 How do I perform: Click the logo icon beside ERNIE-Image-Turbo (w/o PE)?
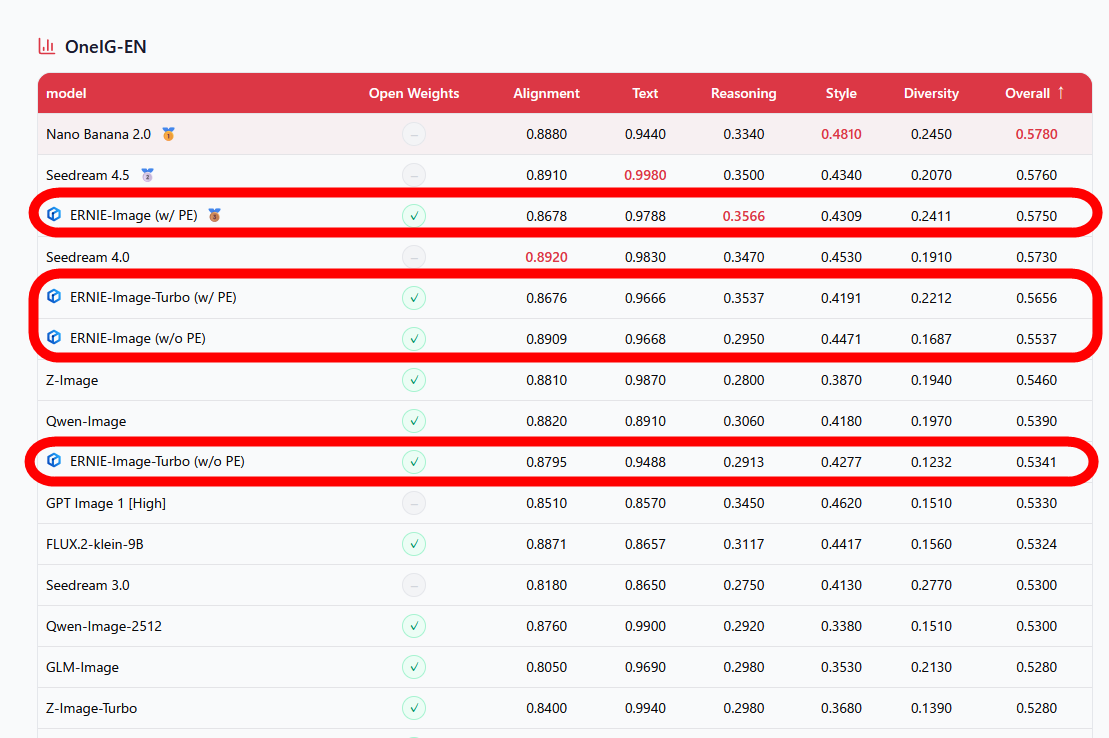click(54, 461)
